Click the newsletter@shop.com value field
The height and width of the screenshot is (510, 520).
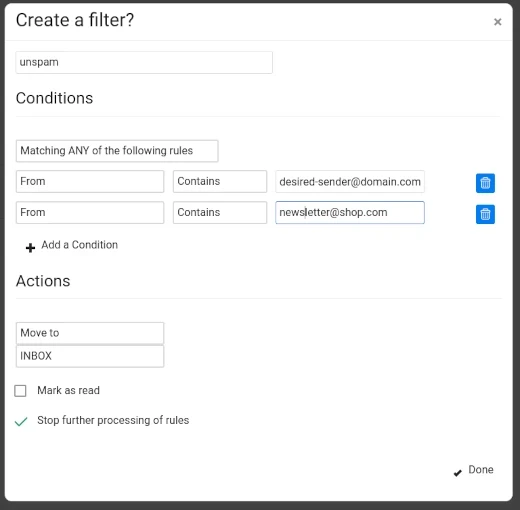pos(350,212)
